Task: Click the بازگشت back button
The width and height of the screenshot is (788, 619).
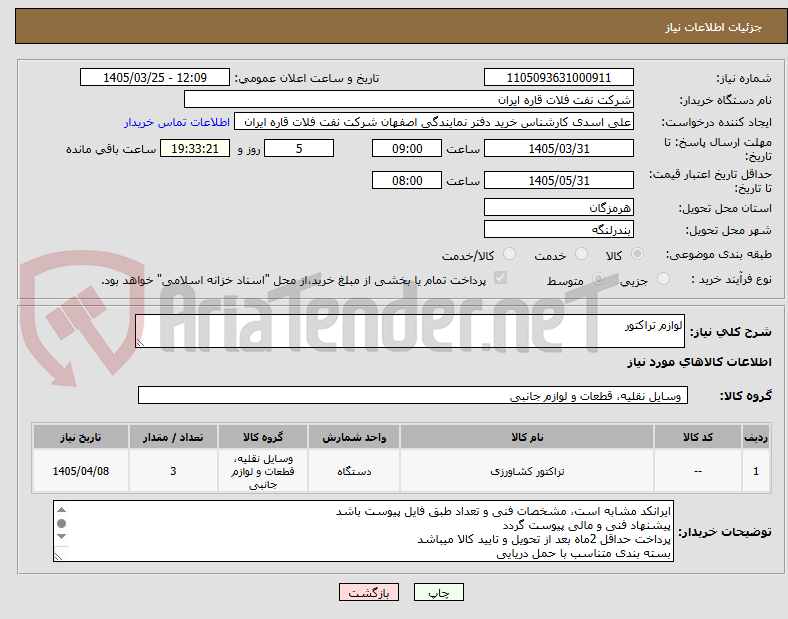Action: tap(369, 592)
